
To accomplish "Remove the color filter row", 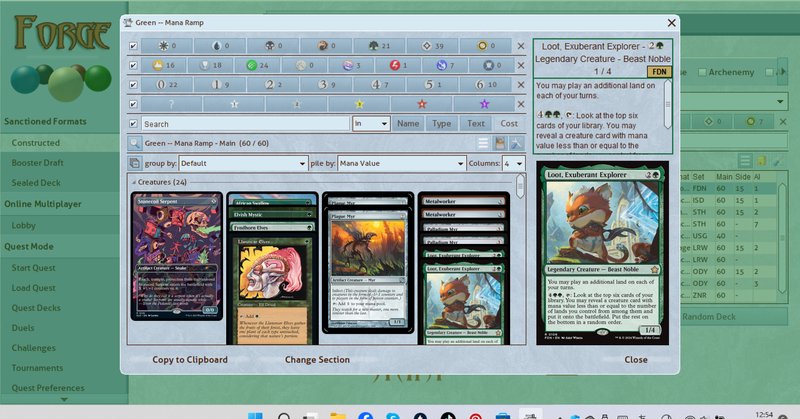I will pyautogui.click(x=520, y=46).
